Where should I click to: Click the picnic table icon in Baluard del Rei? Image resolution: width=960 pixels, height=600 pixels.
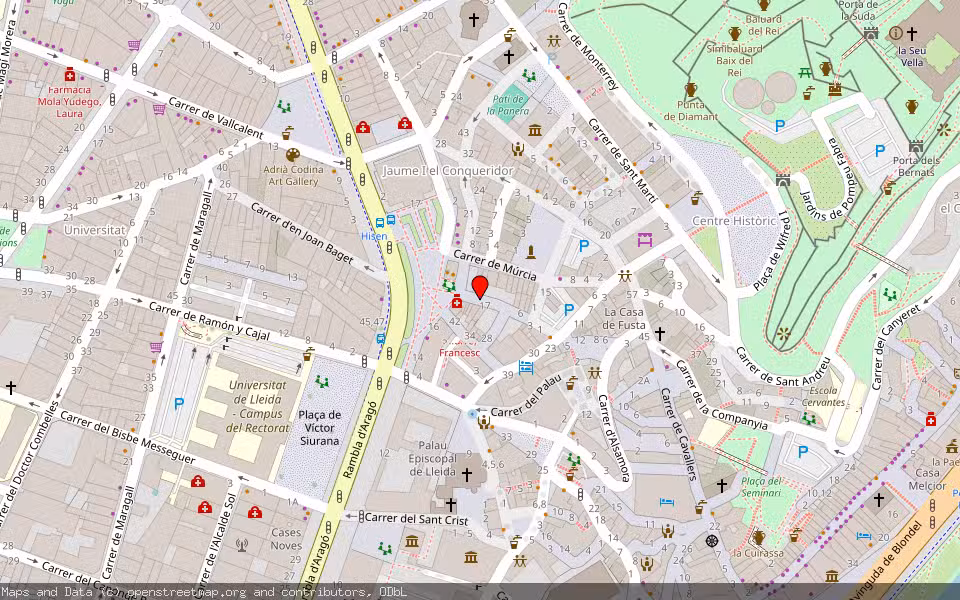[805, 72]
